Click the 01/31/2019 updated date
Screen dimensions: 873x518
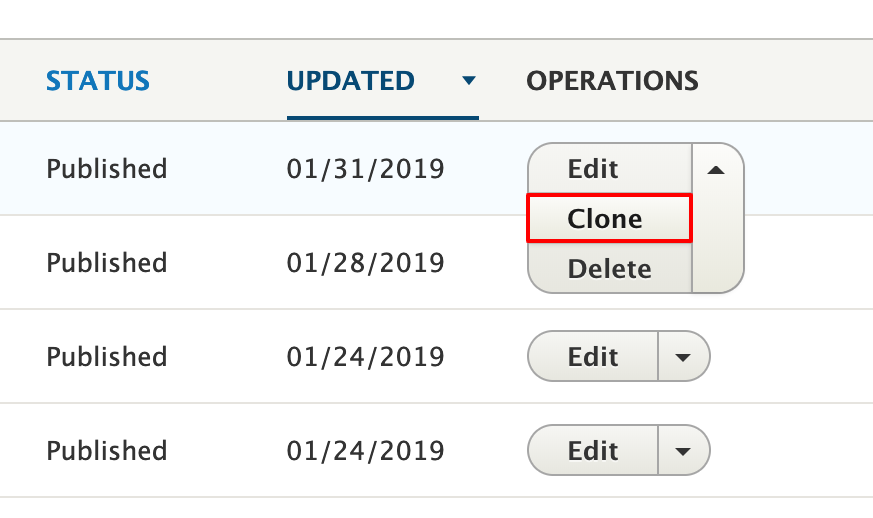point(365,168)
